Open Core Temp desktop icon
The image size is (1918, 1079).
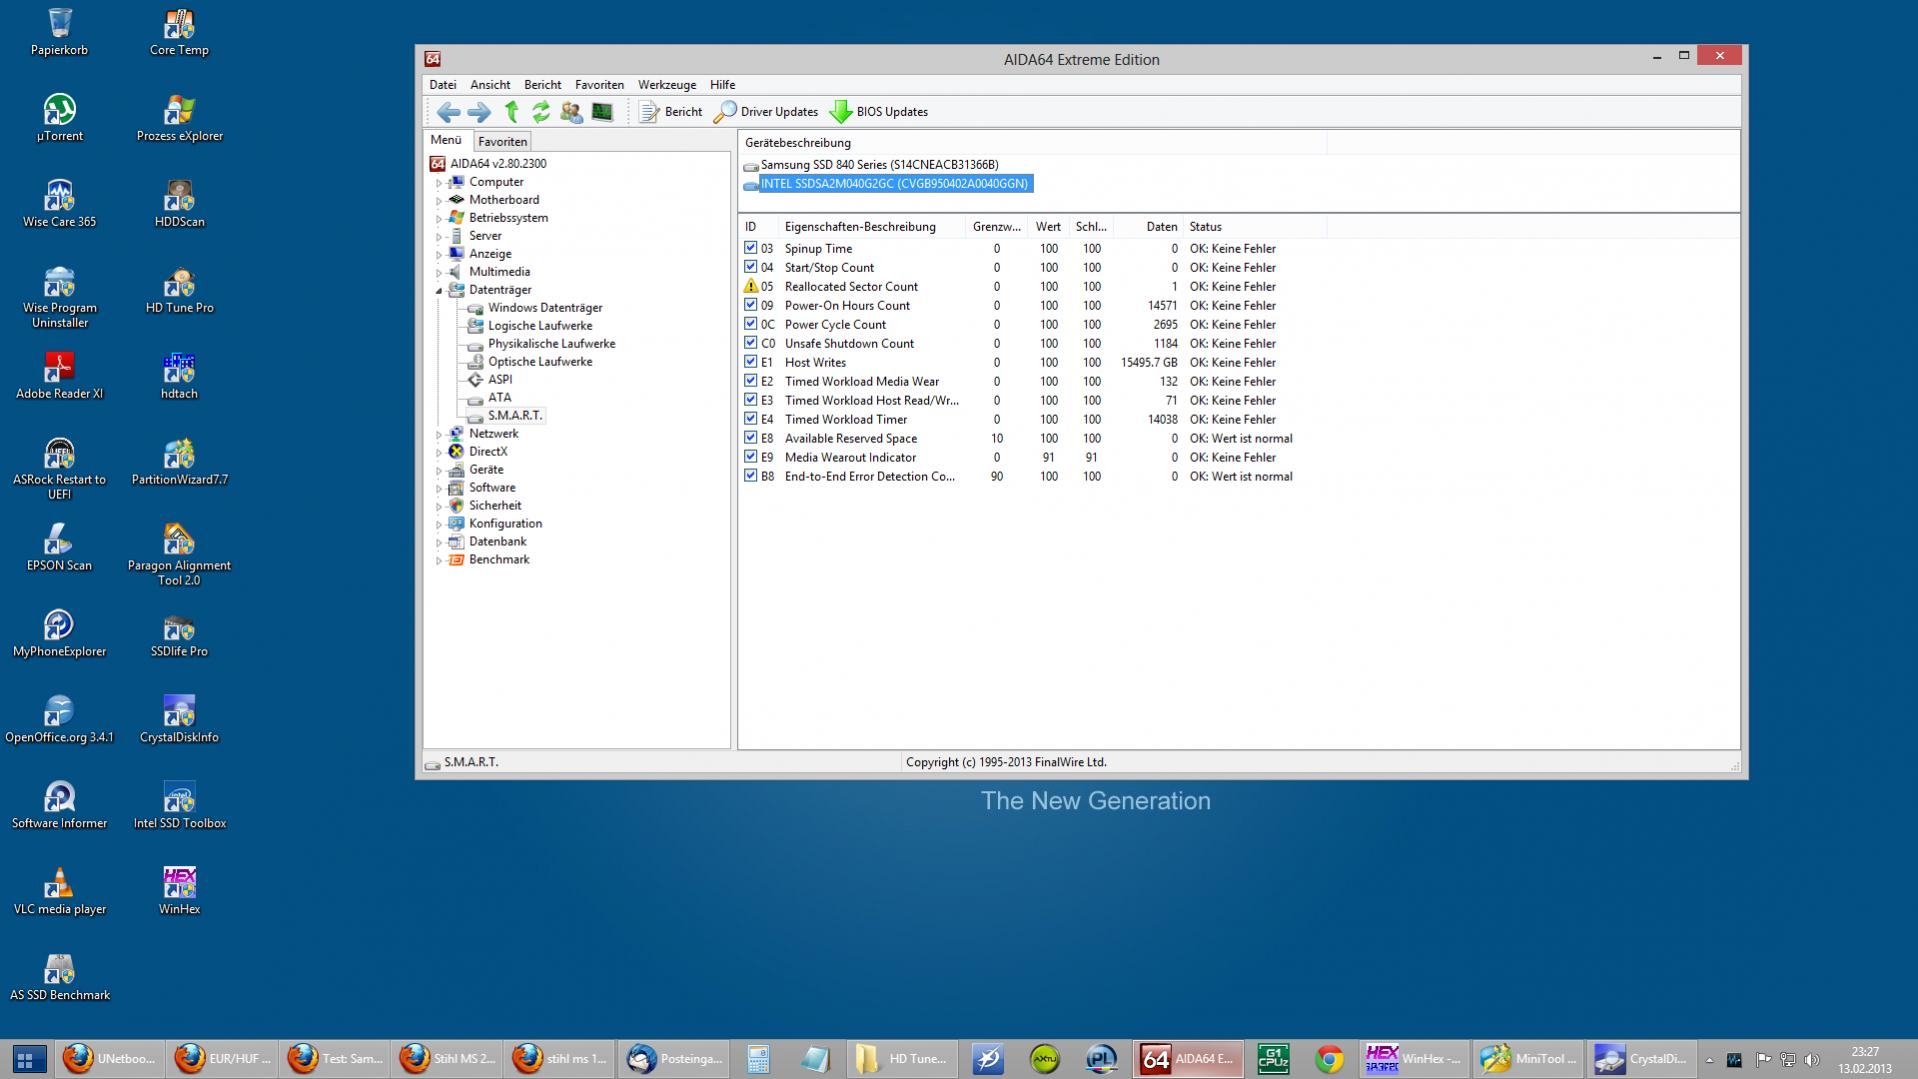179,32
